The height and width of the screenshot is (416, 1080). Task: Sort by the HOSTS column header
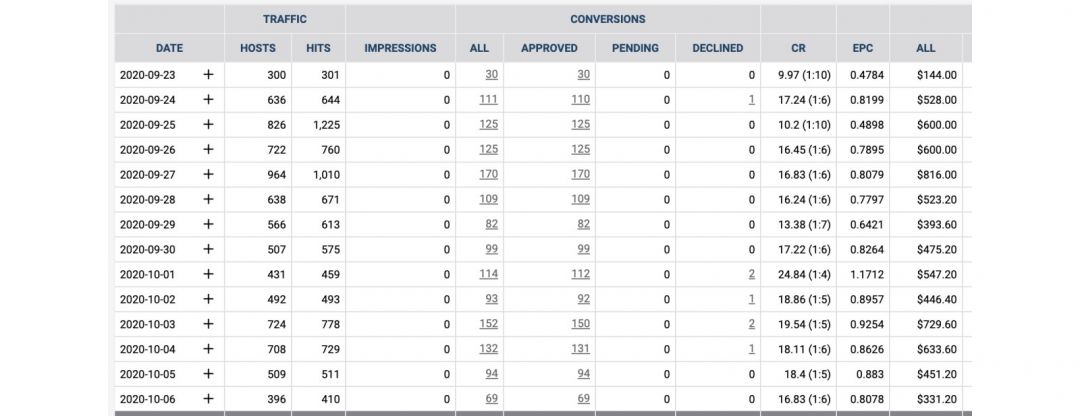[258, 48]
